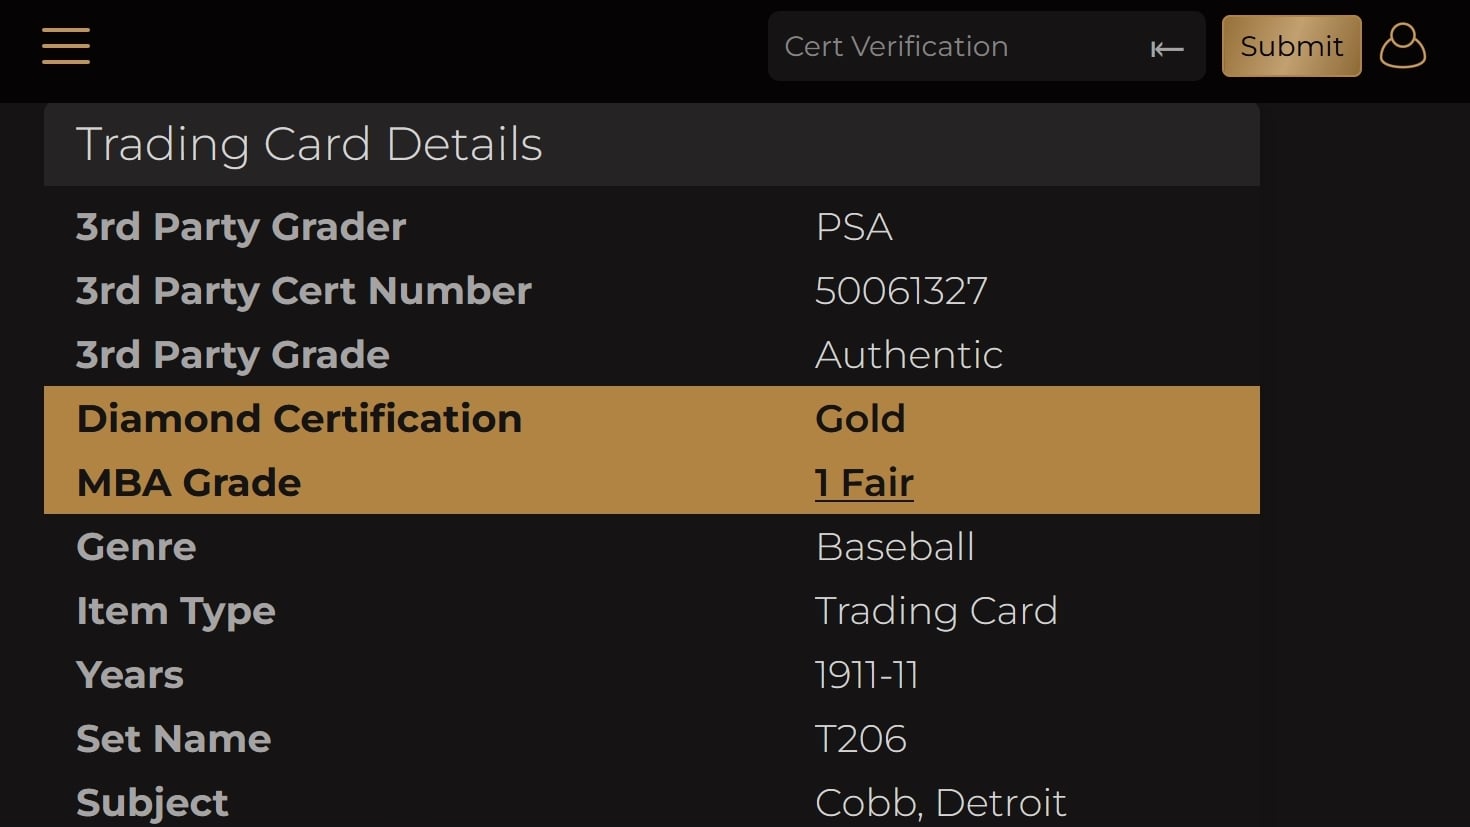Viewport: 1470px width, 827px height.
Task: Open the user account profile icon
Action: [x=1402, y=46]
